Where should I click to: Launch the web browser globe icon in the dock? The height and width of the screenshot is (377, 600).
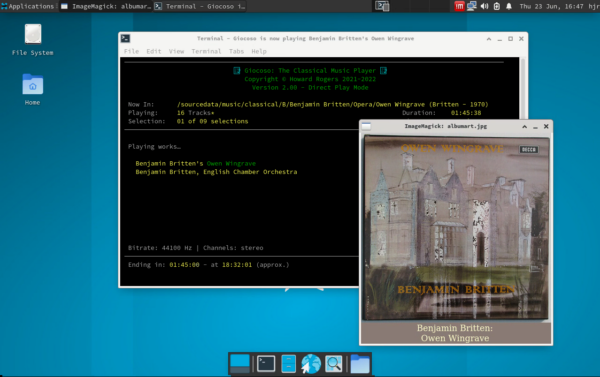click(311, 363)
